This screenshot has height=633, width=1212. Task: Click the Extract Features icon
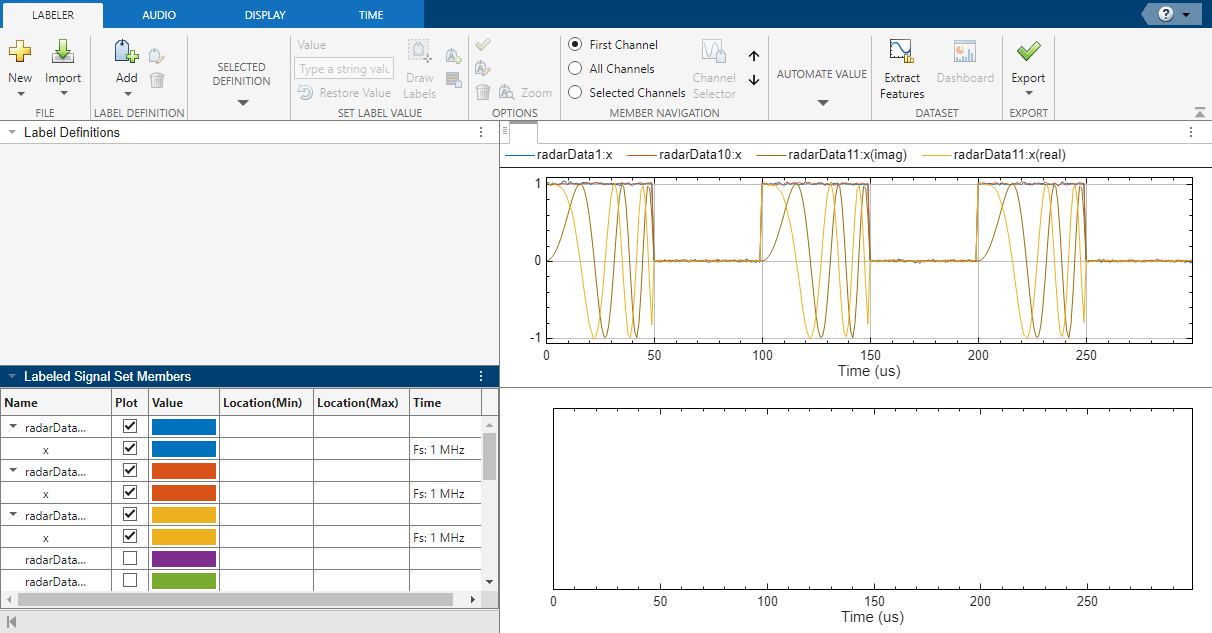tap(901, 53)
